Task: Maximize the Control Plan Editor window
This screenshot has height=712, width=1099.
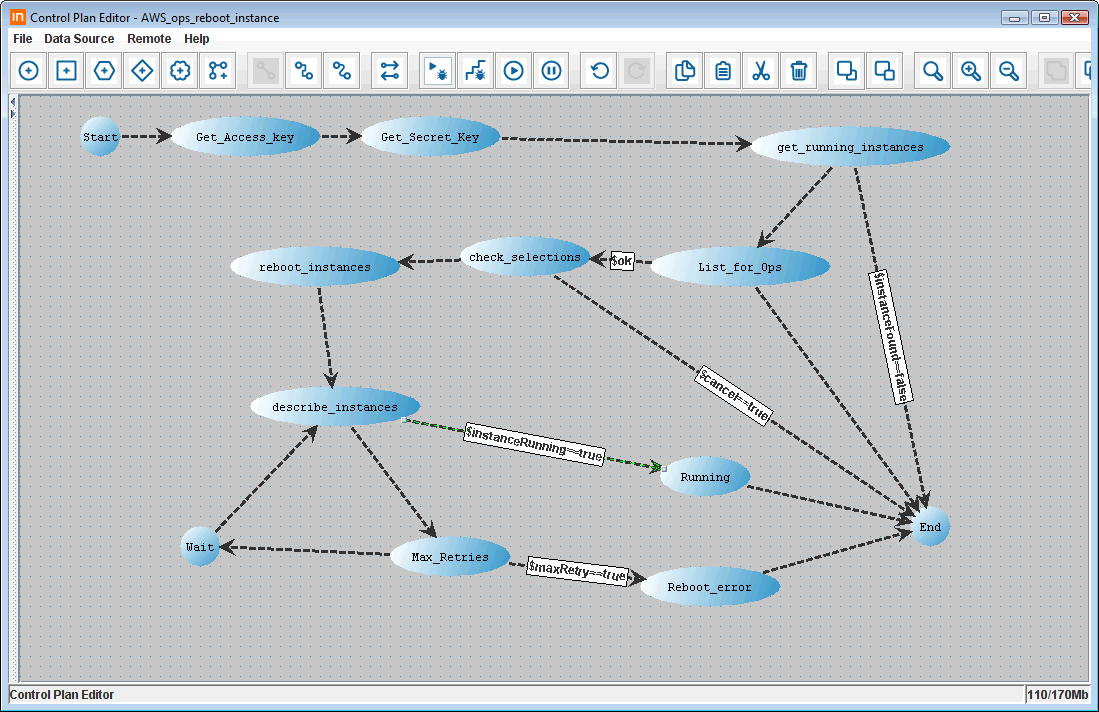Action: coord(1044,18)
